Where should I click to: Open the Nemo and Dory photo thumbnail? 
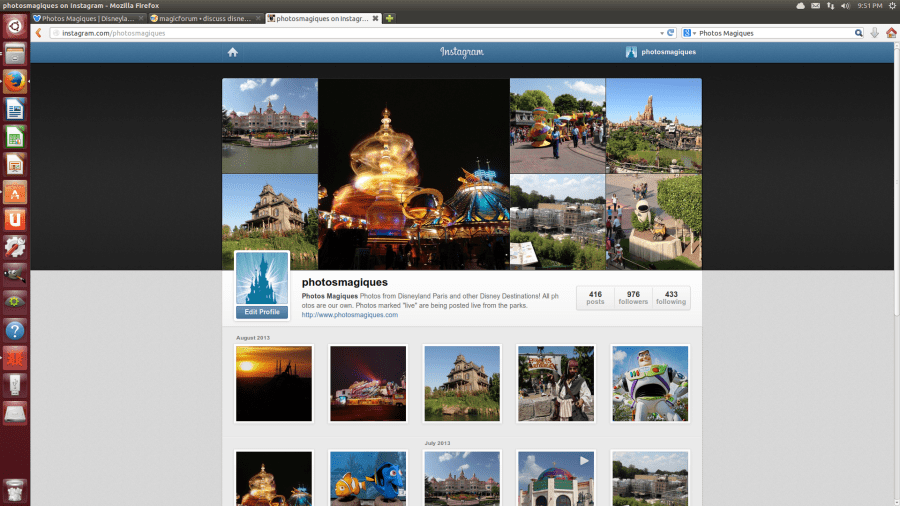point(368,478)
